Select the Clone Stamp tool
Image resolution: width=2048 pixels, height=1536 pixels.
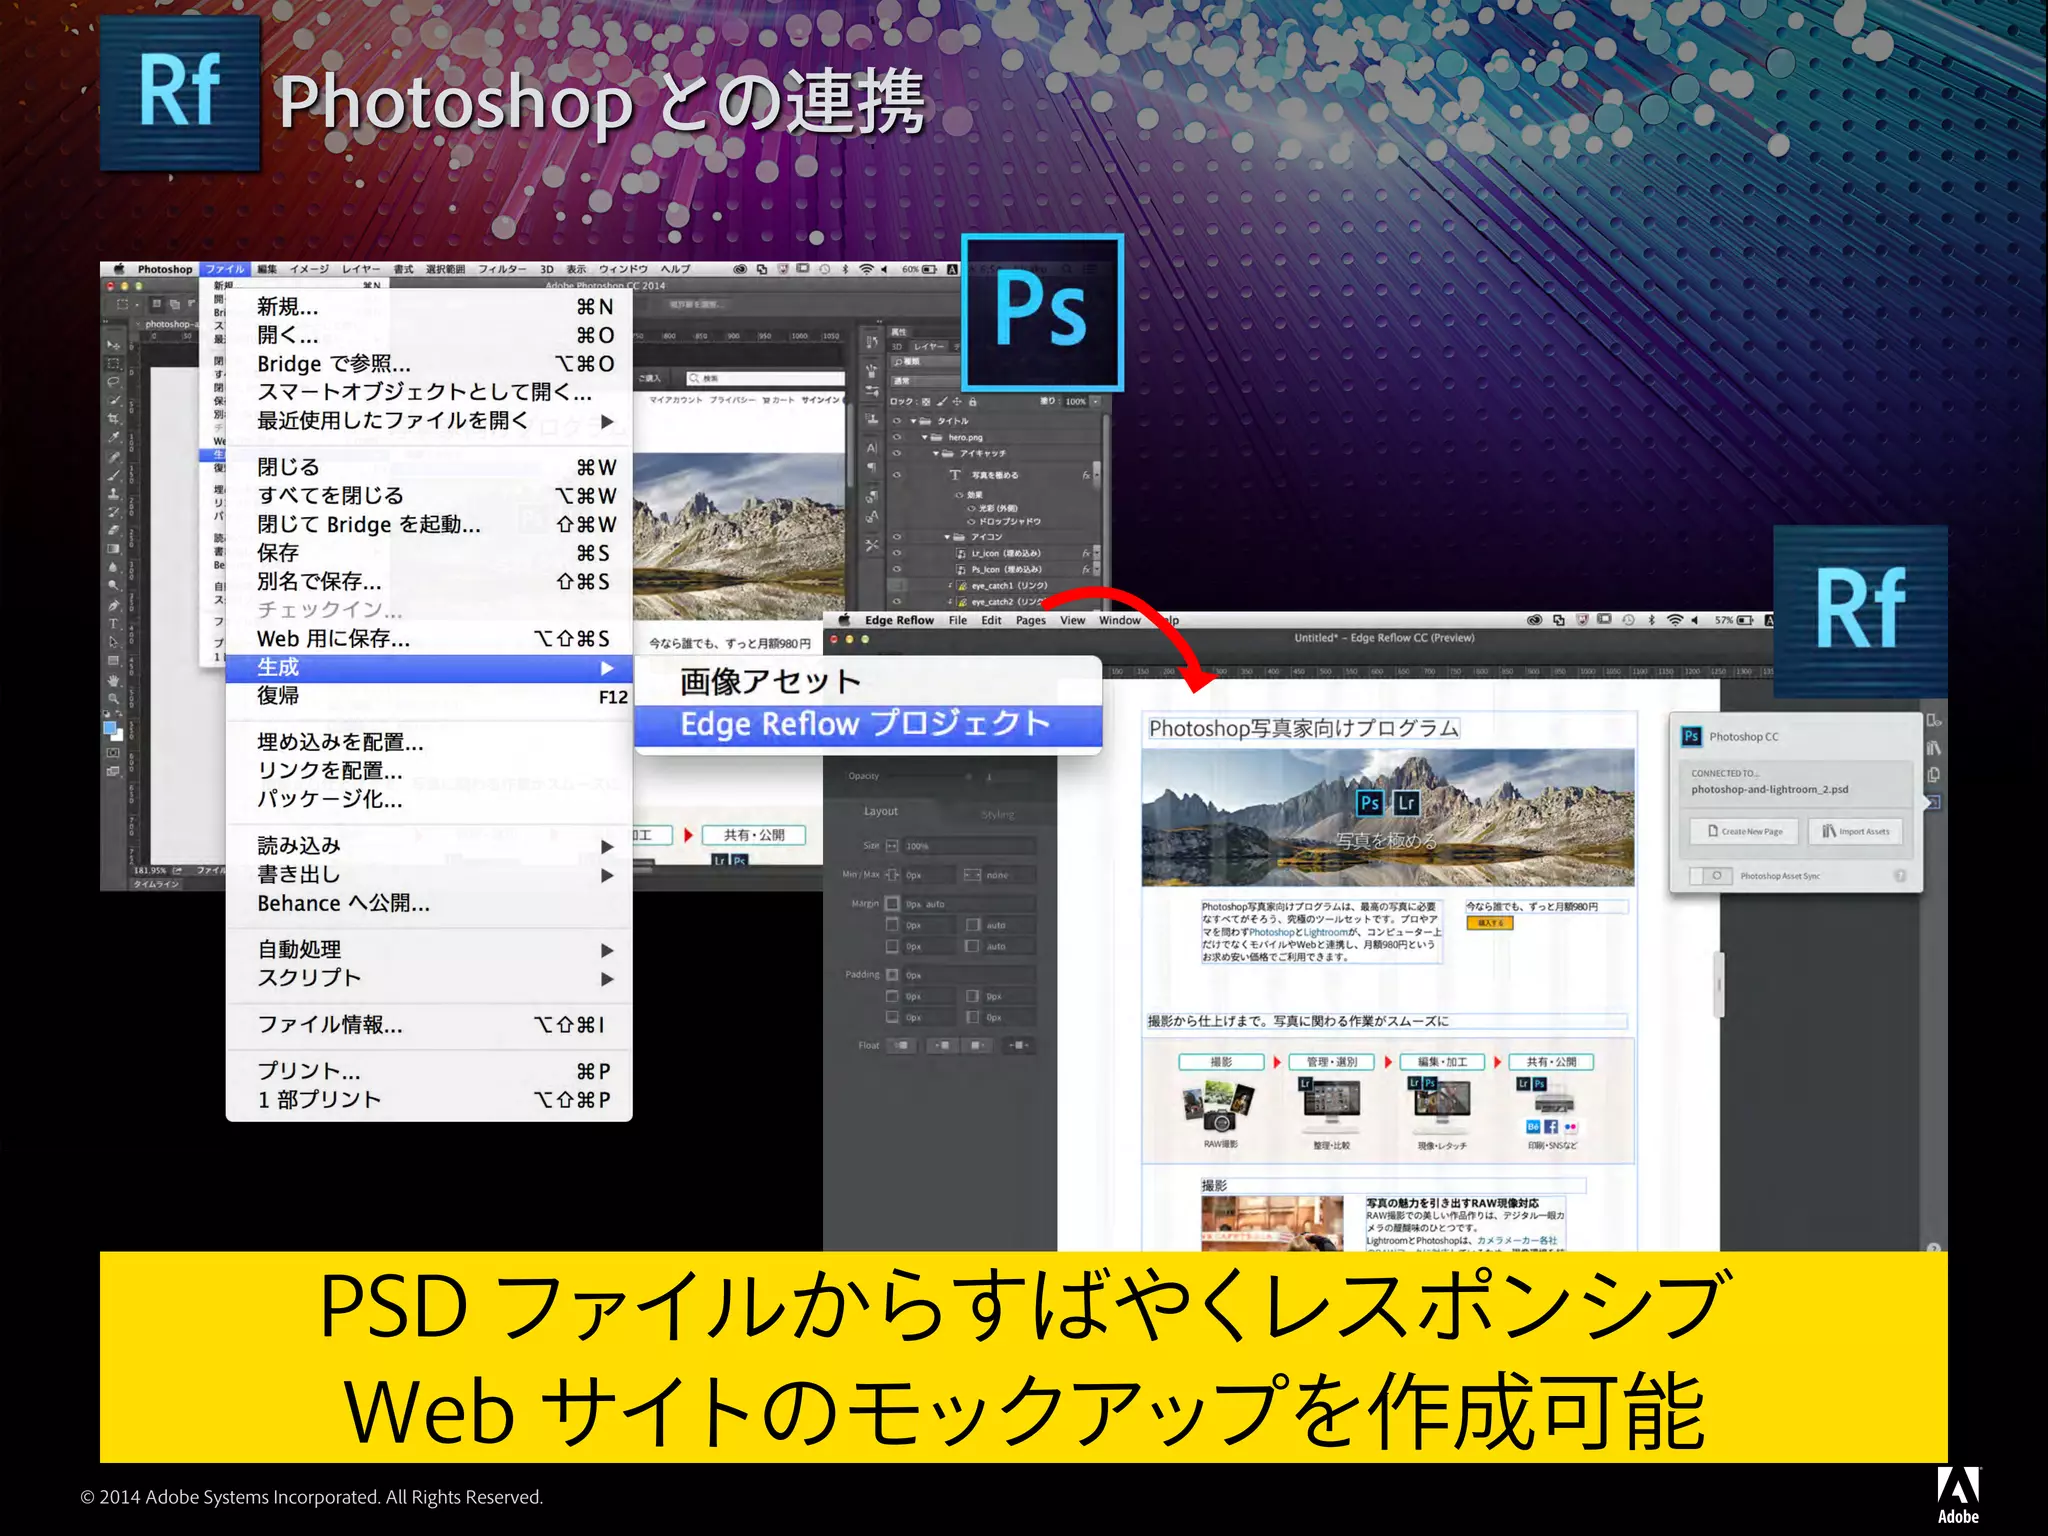(113, 493)
